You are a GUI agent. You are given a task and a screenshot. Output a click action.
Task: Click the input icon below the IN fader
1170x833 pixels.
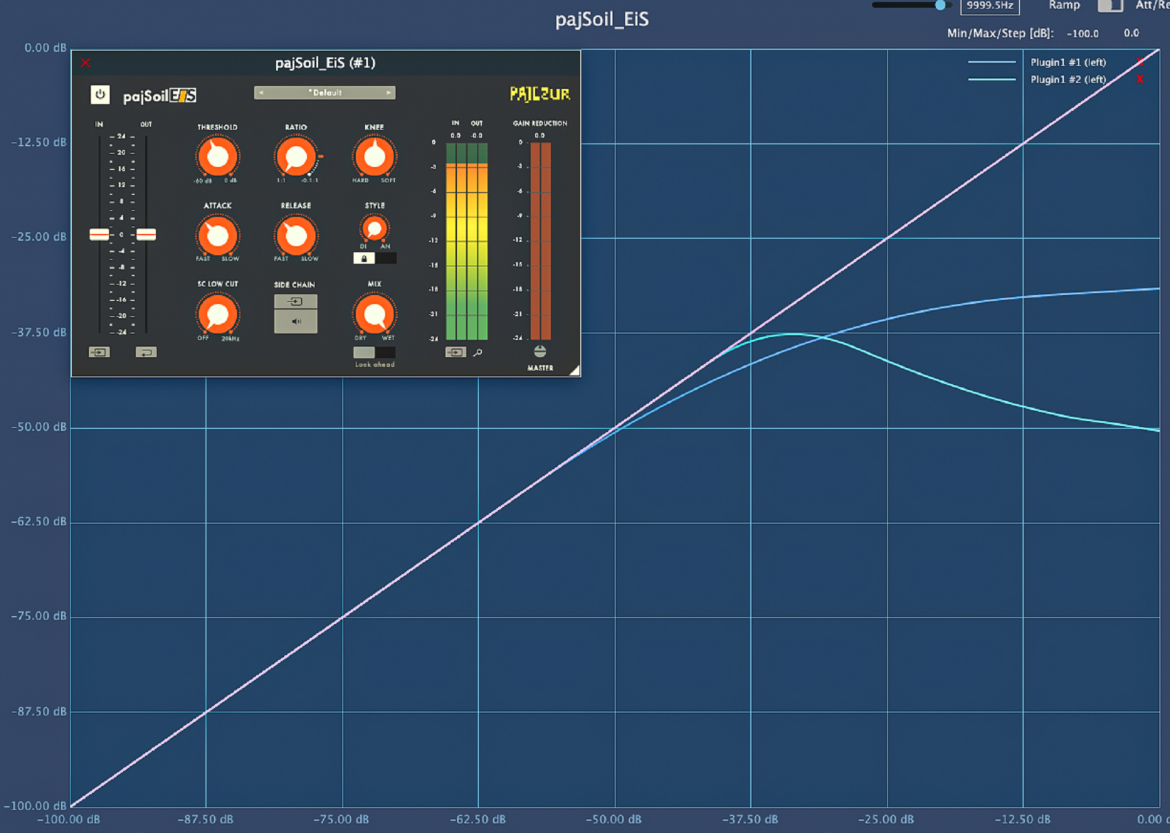99,352
